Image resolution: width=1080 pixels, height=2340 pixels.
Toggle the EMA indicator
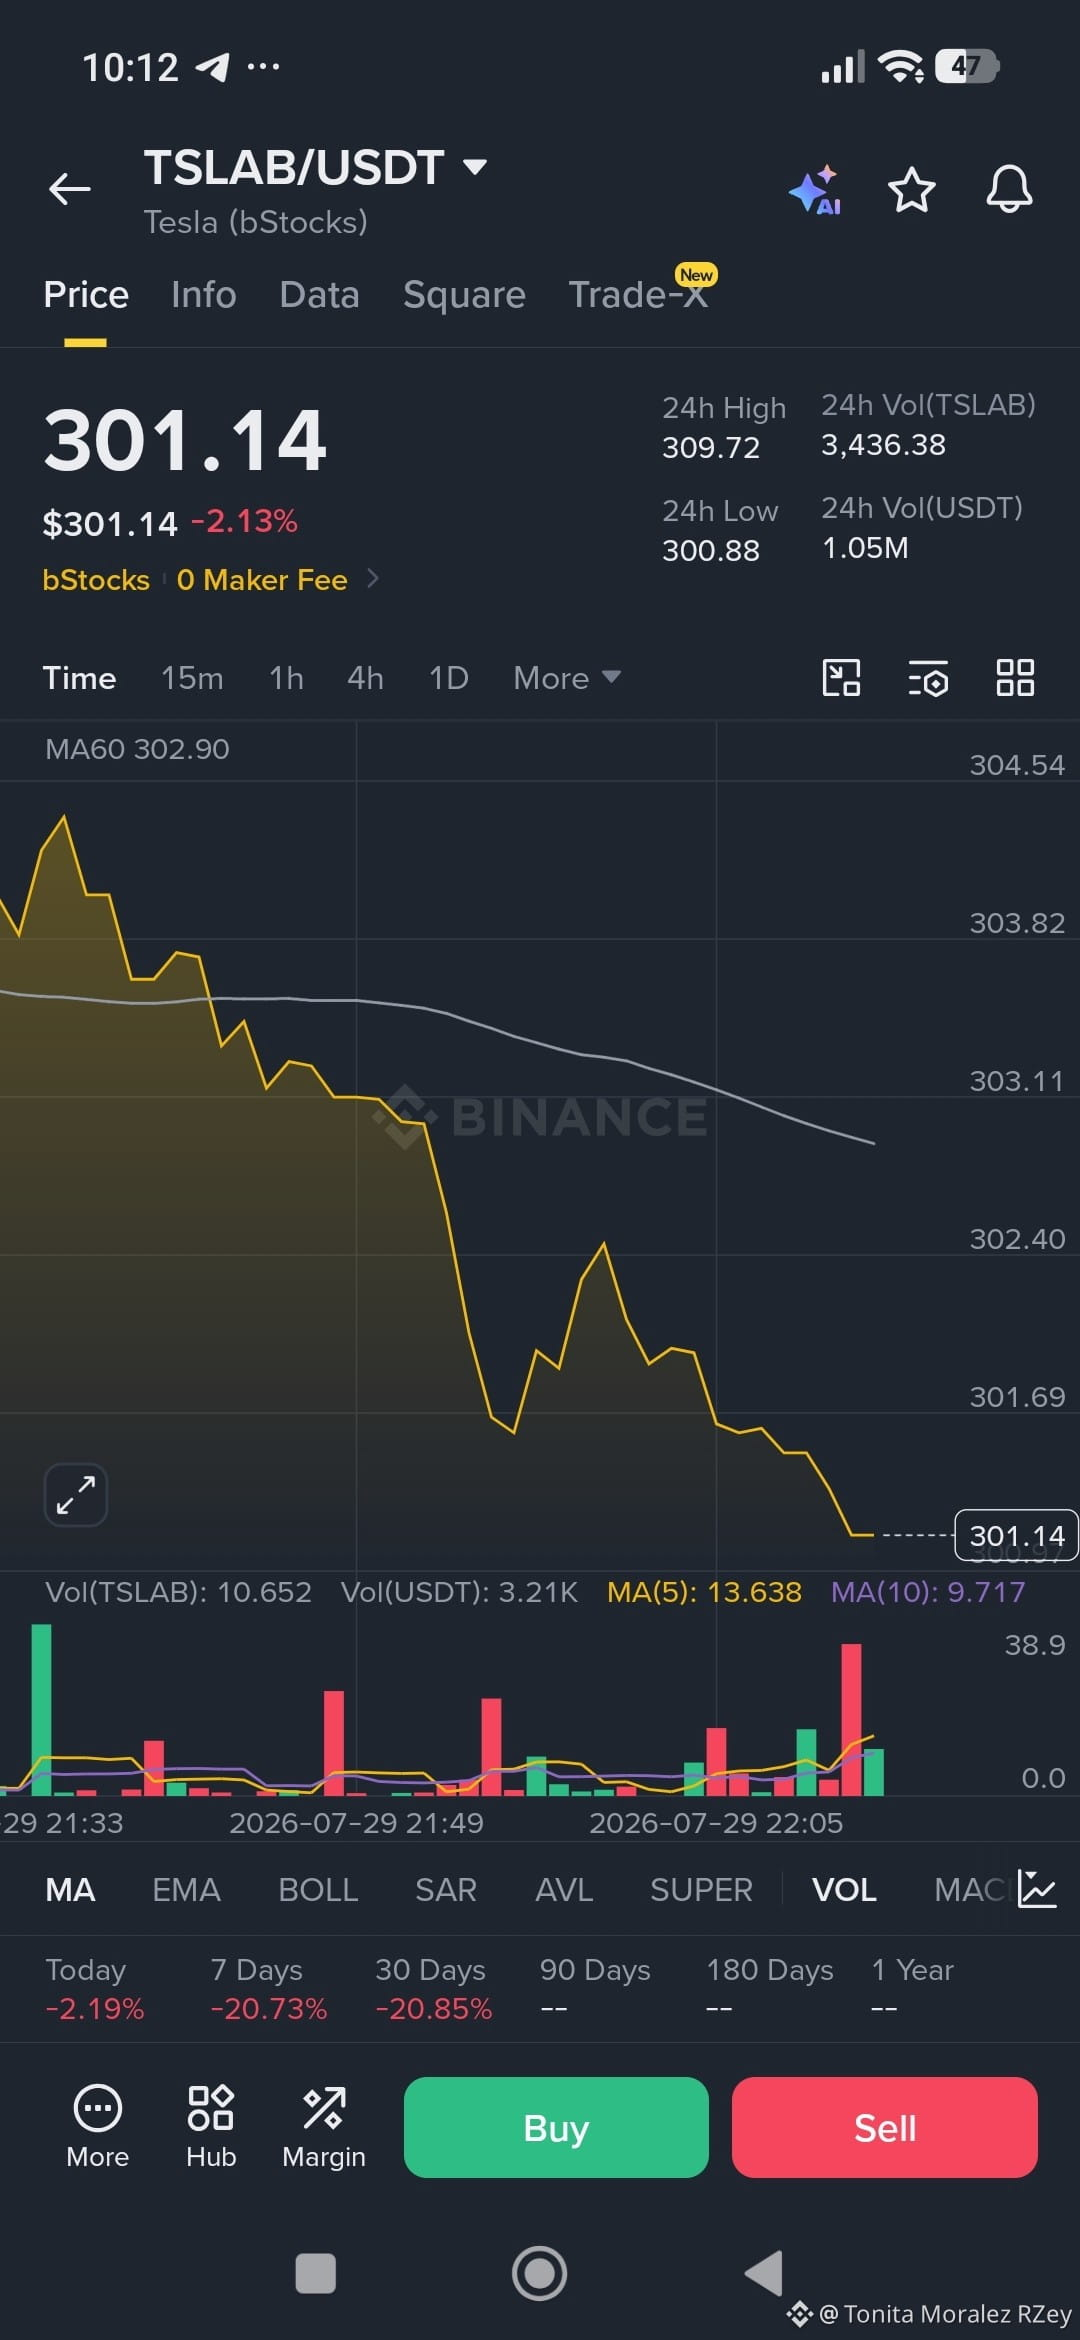pos(186,1890)
